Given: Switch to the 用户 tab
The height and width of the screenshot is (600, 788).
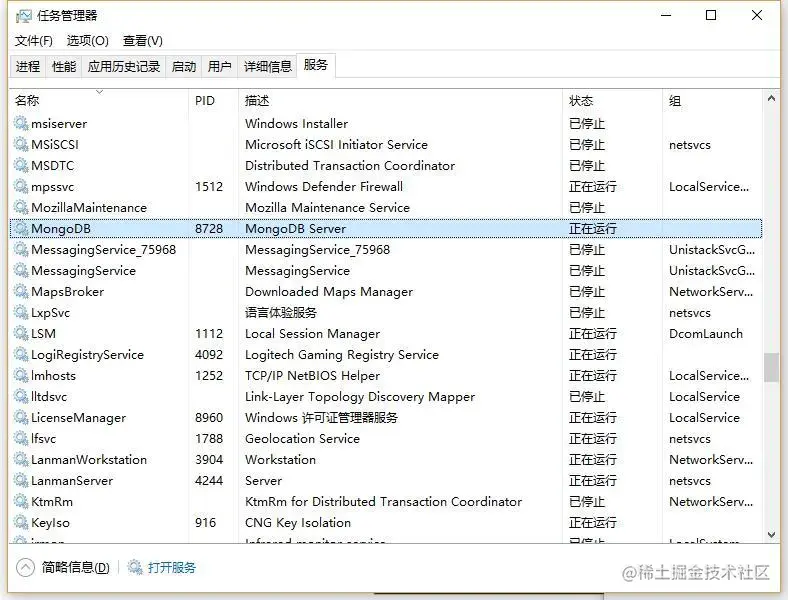Looking at the screenshot, I should [x=220, y=66].
